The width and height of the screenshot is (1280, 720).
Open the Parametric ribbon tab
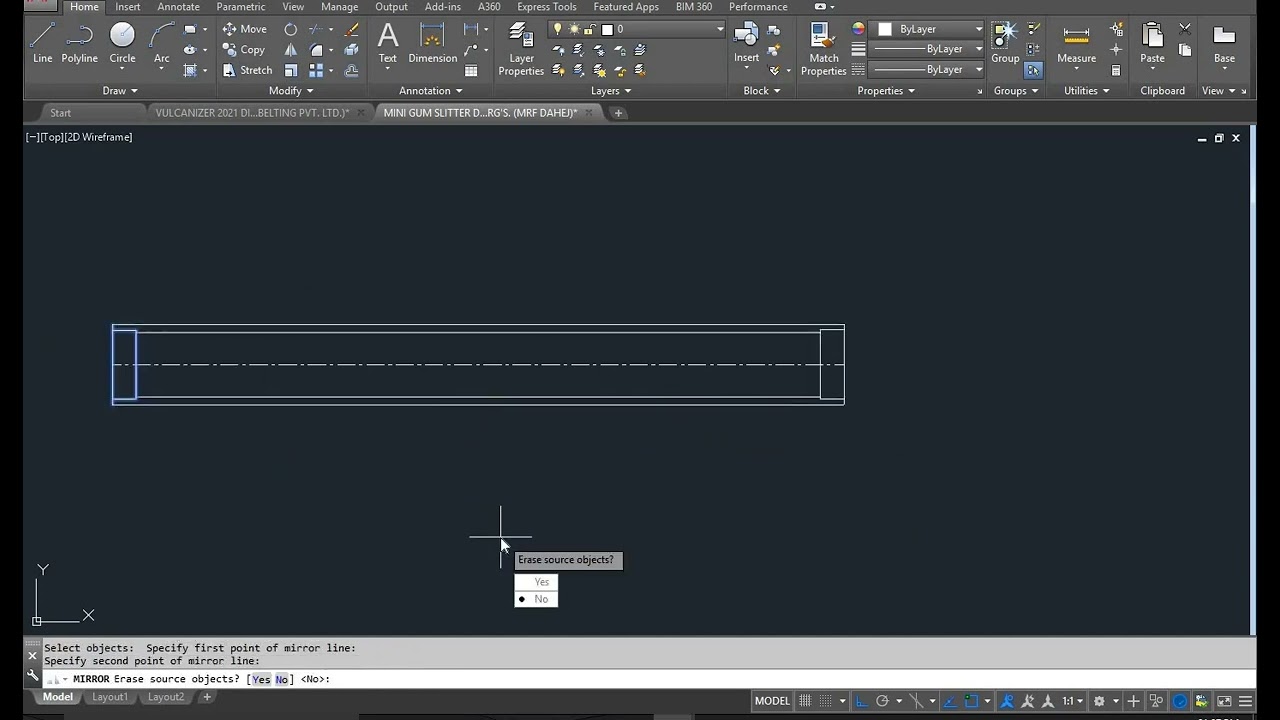[241, 7]
